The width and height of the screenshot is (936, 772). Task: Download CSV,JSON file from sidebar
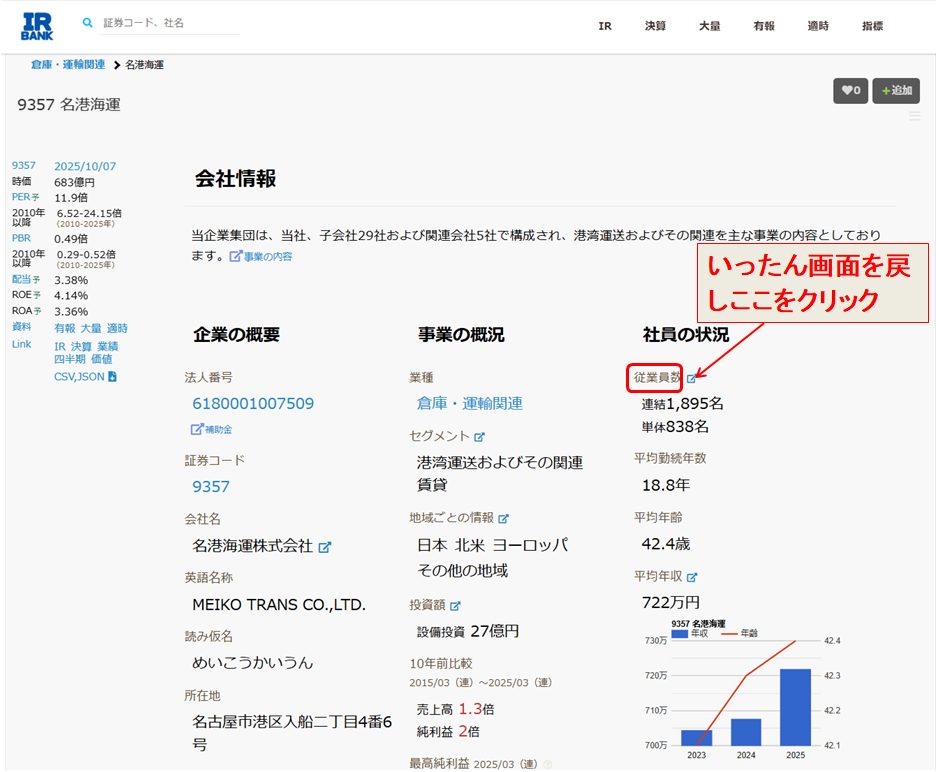click(85, 377)
